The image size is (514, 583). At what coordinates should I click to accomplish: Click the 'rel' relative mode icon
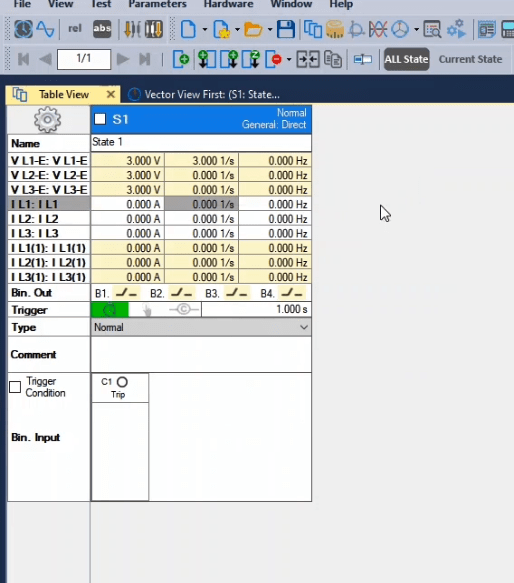tap(75, 29)
